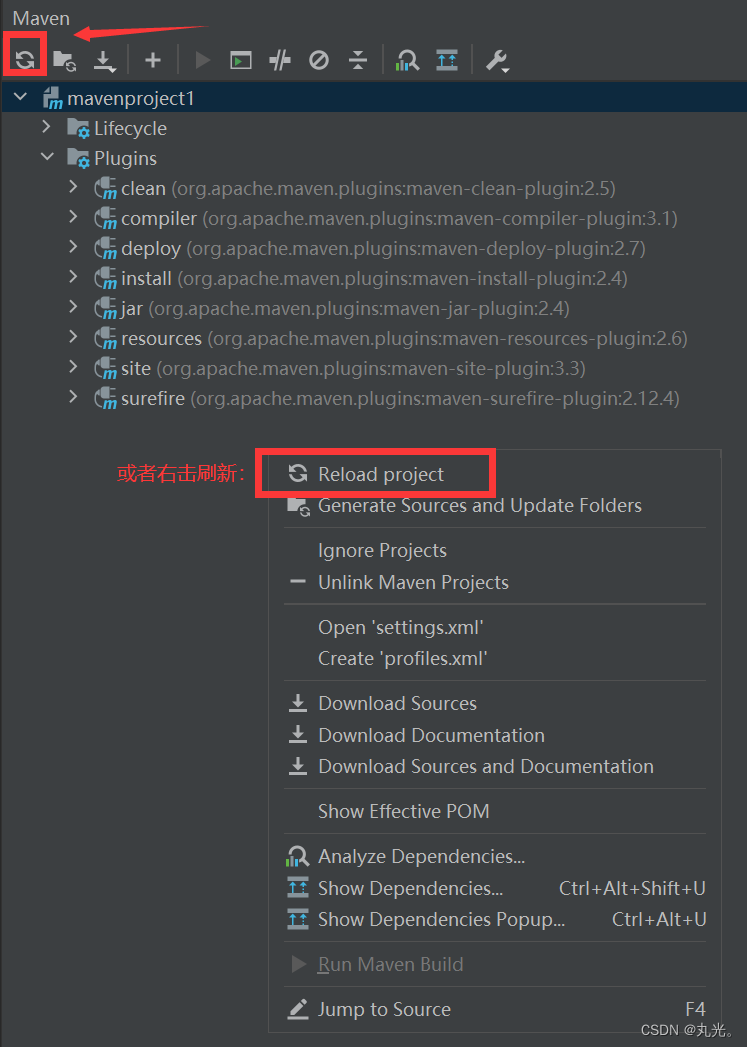Select the jar plugin row
Viewport: 747px width, 1047px height.
tap(374, 308)
